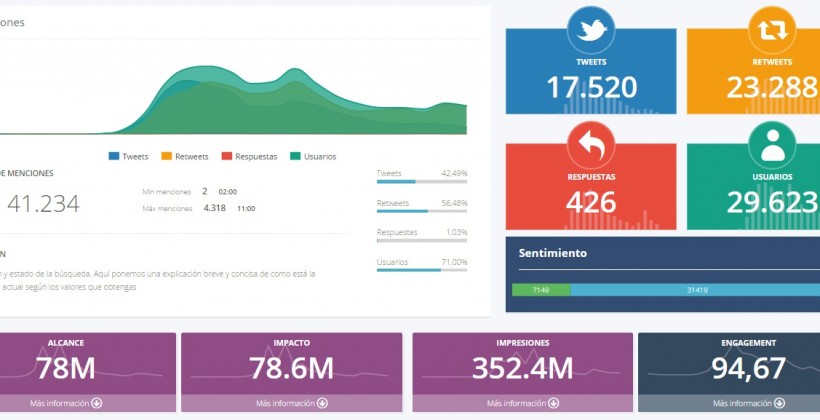
Task: Click the orange swatch next to Retweets legend
Action: pyautogui.click(x=166, y=156)
